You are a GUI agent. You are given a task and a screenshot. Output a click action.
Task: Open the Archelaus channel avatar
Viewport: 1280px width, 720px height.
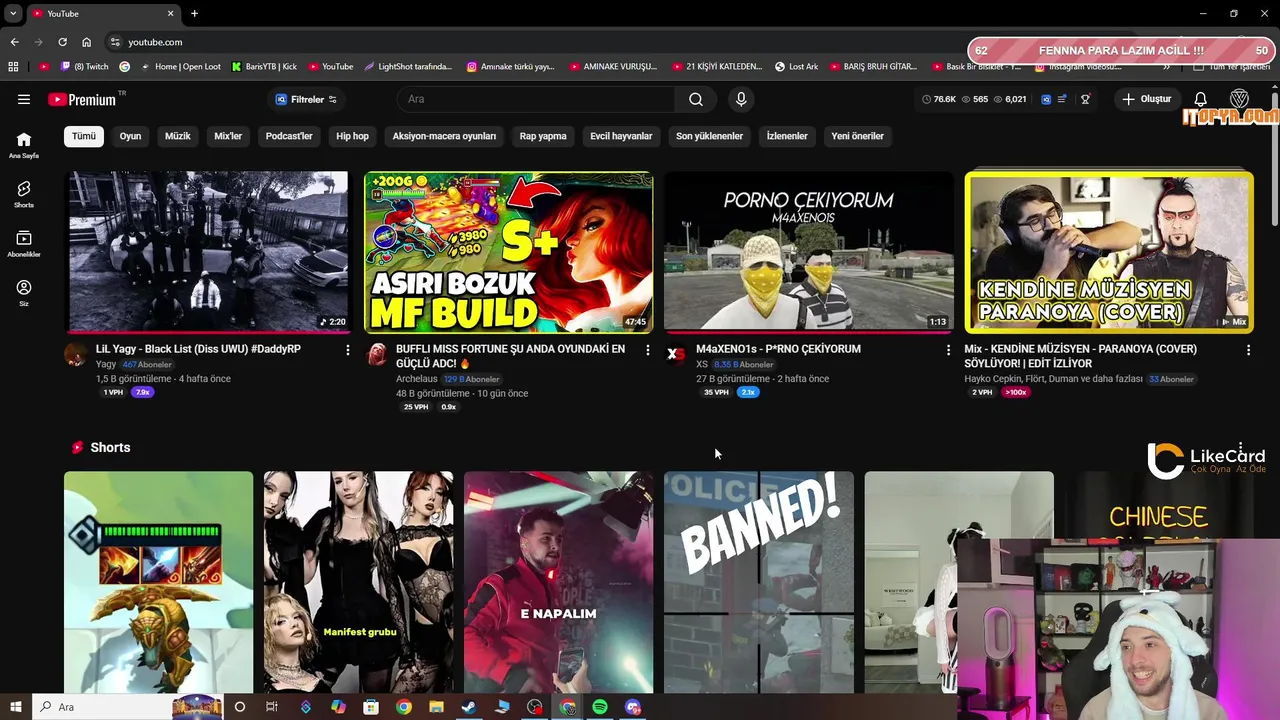click(x=377, y=354)
